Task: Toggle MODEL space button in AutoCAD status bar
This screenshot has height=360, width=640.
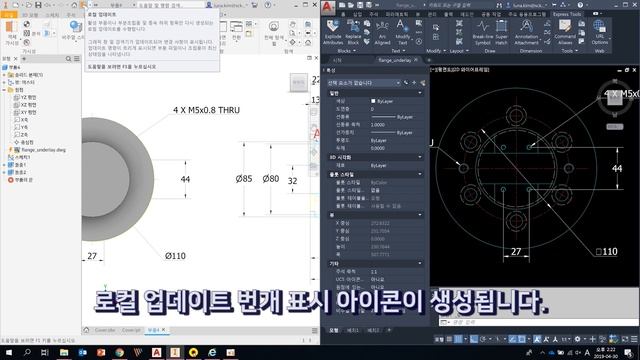Action: tap(439, 339)
